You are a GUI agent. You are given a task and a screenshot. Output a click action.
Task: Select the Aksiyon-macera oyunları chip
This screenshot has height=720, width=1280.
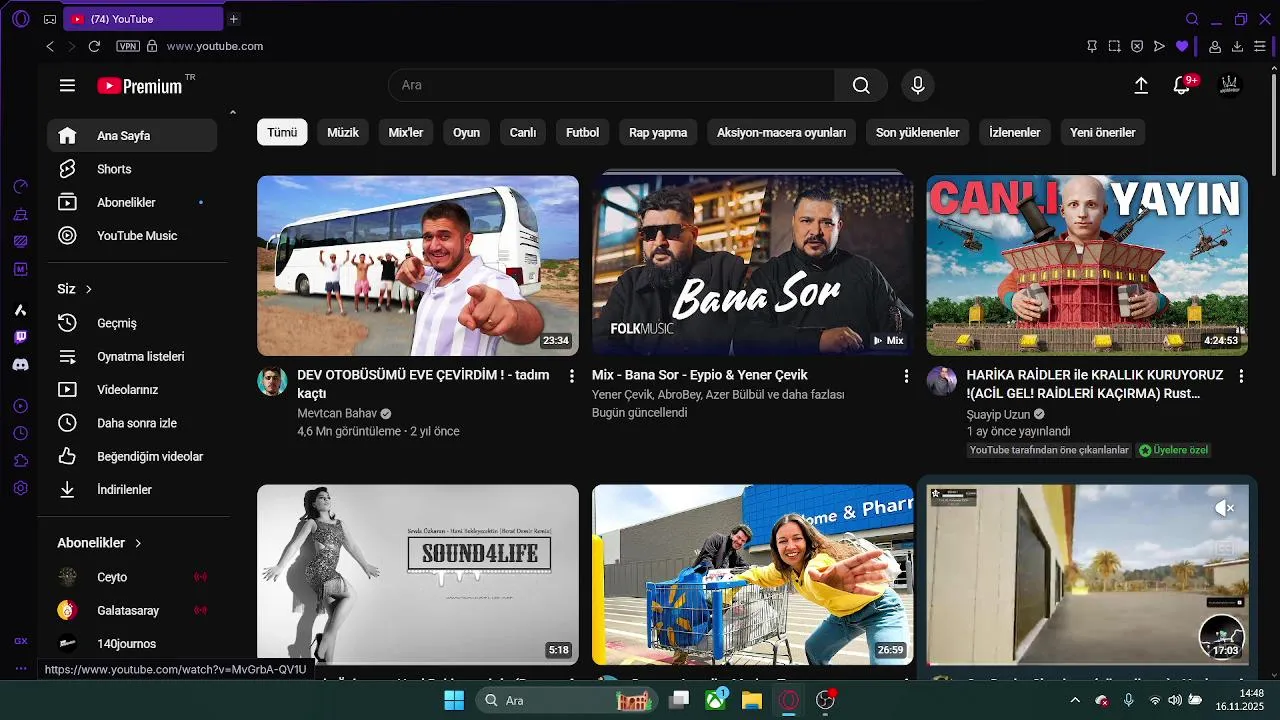(781, 132)
